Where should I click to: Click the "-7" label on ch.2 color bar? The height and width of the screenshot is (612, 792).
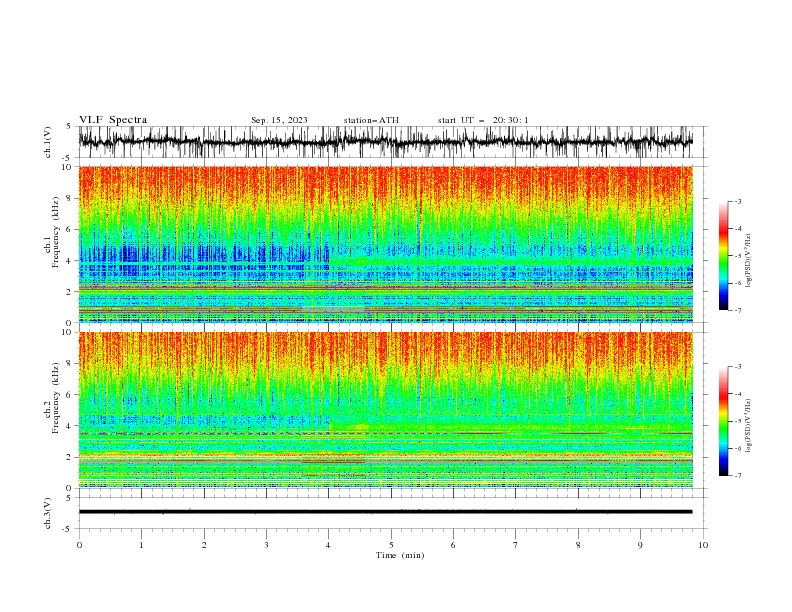pyautogui.click(x=737, y=476)
